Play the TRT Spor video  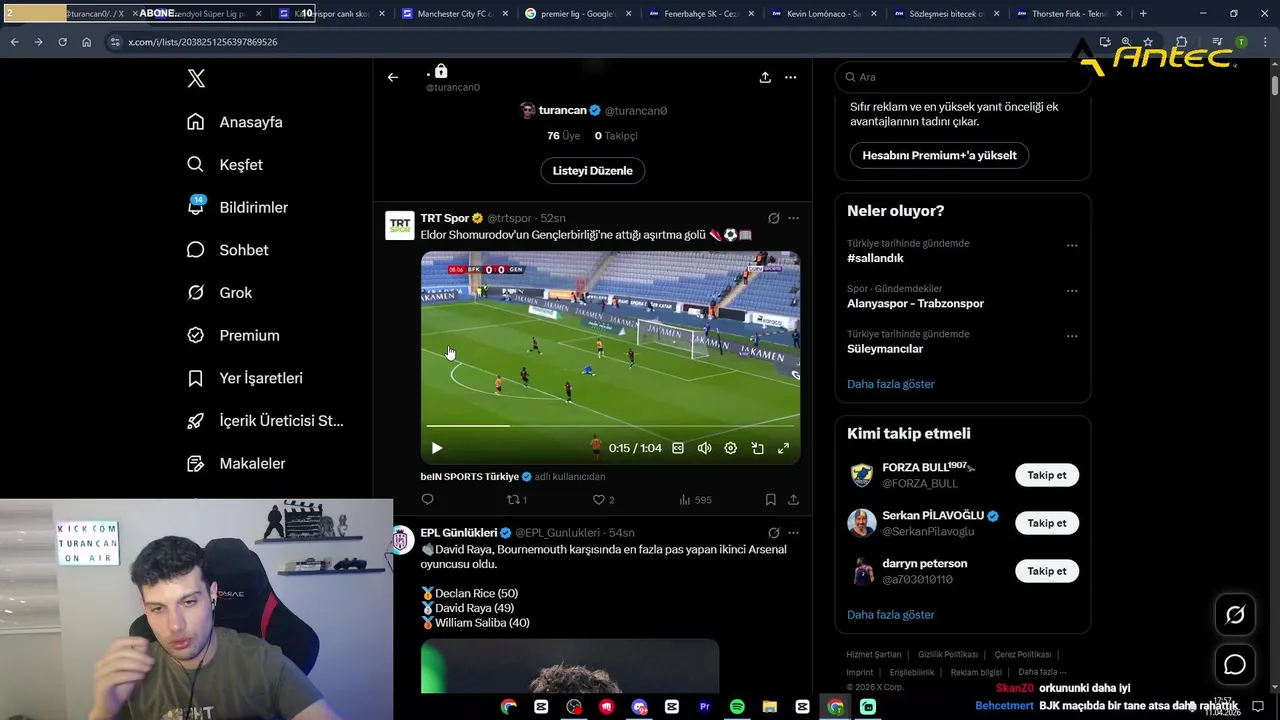click(x=436, y=448)
